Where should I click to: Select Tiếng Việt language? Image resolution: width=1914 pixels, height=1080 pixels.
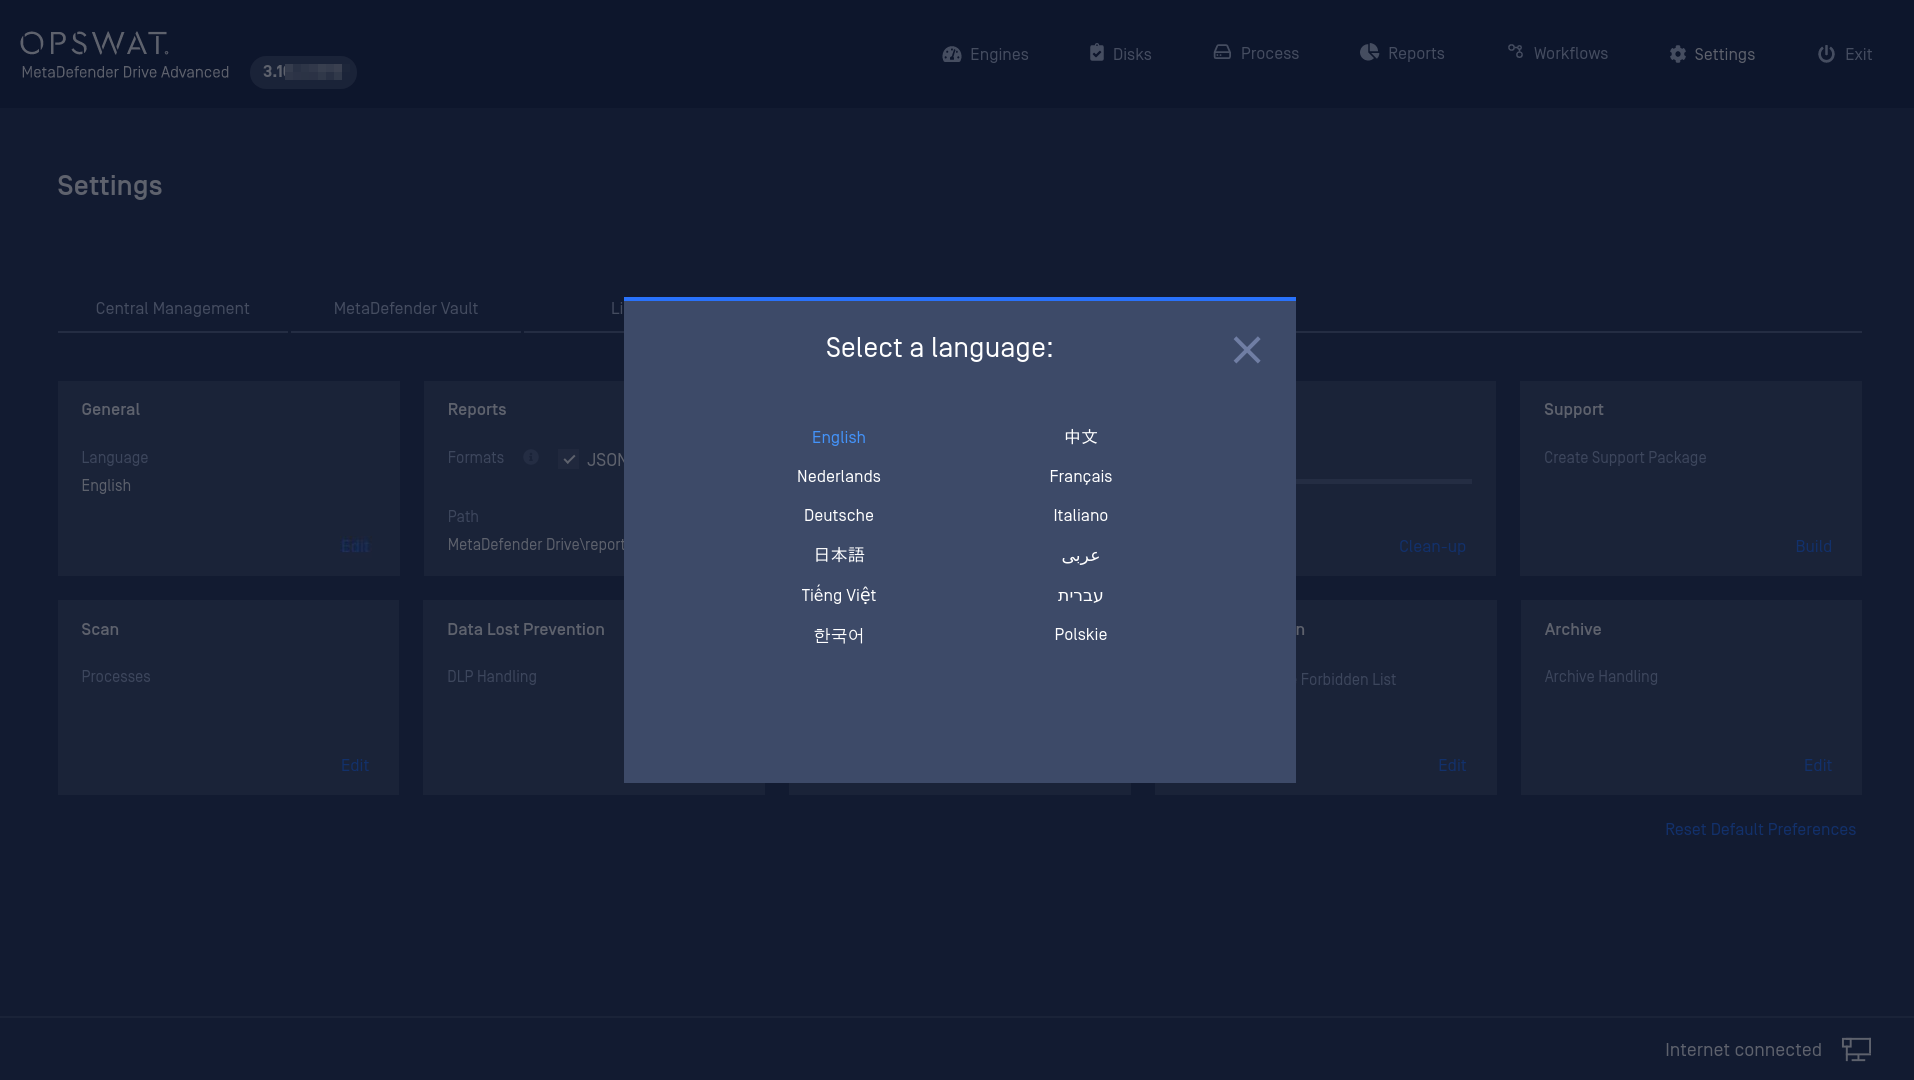pos(838,595)
